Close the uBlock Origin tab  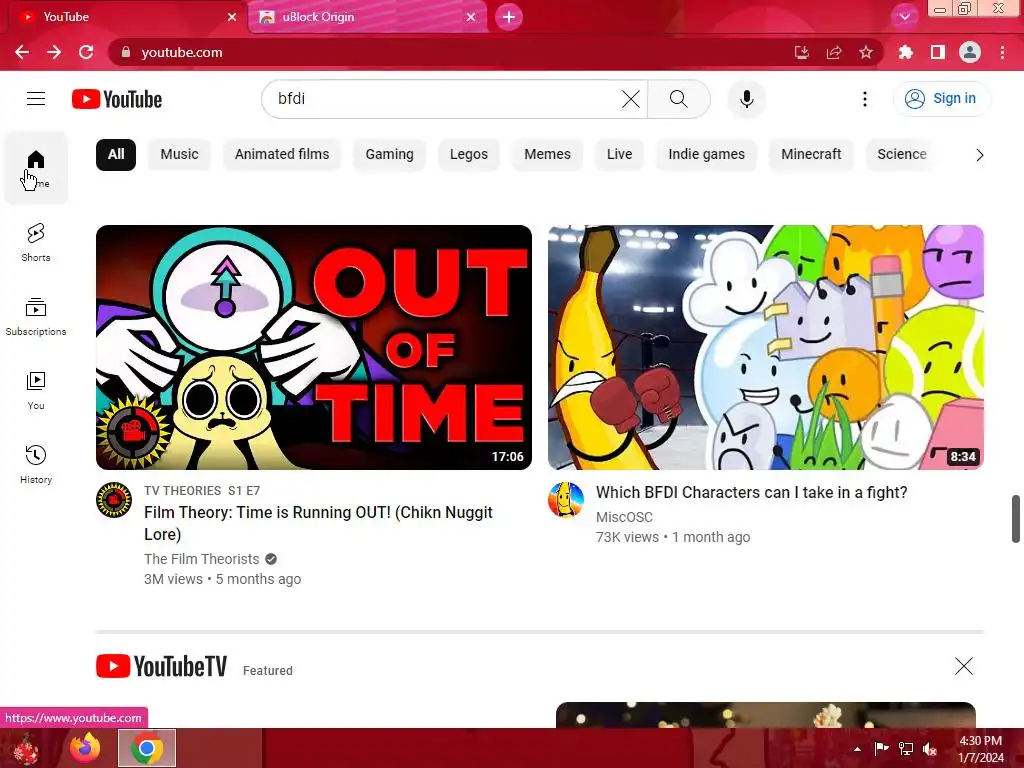tap(471, 17)
